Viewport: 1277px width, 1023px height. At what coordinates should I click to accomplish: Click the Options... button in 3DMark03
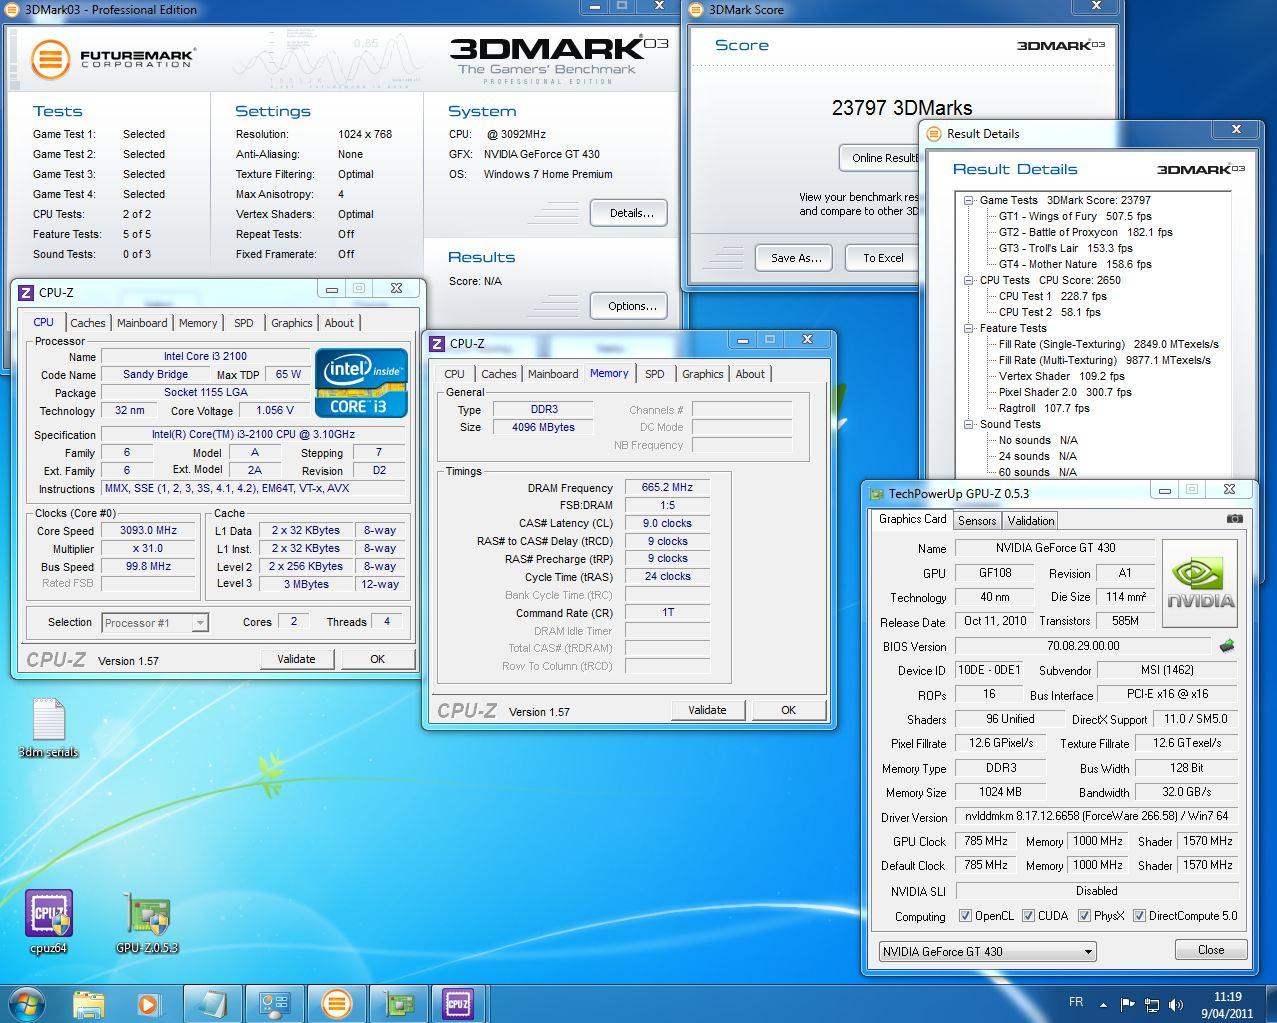631,306
